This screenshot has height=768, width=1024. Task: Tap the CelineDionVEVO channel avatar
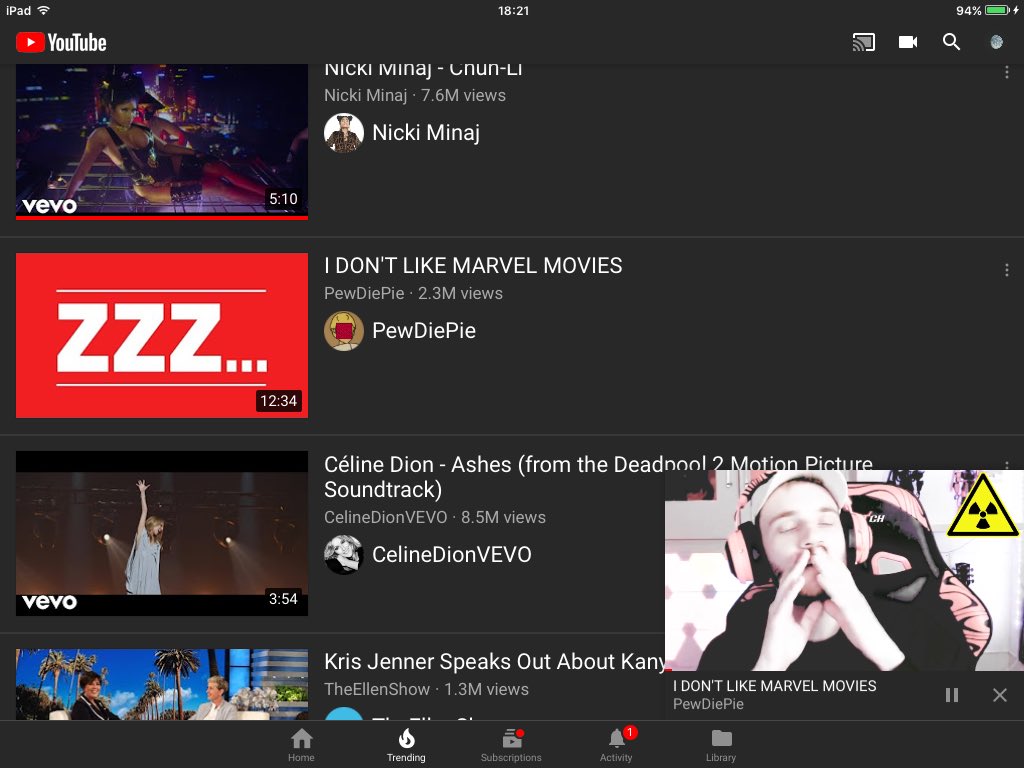pos(344,554)
